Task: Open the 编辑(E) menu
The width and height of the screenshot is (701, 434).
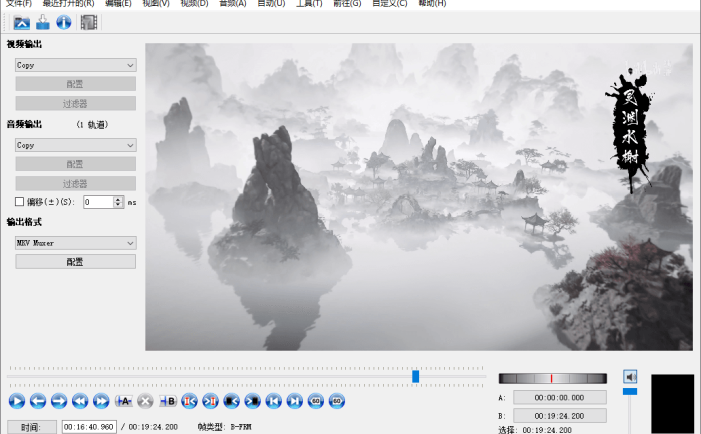Action: pyautogui.click(x=118, y=3)
